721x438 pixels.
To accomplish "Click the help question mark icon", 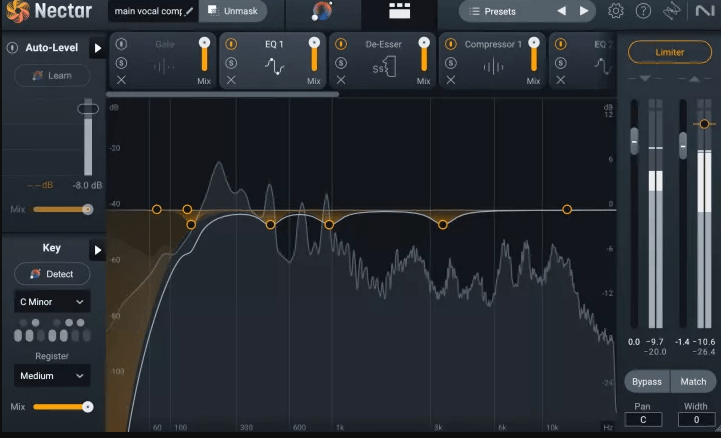I will coord(644,11).
